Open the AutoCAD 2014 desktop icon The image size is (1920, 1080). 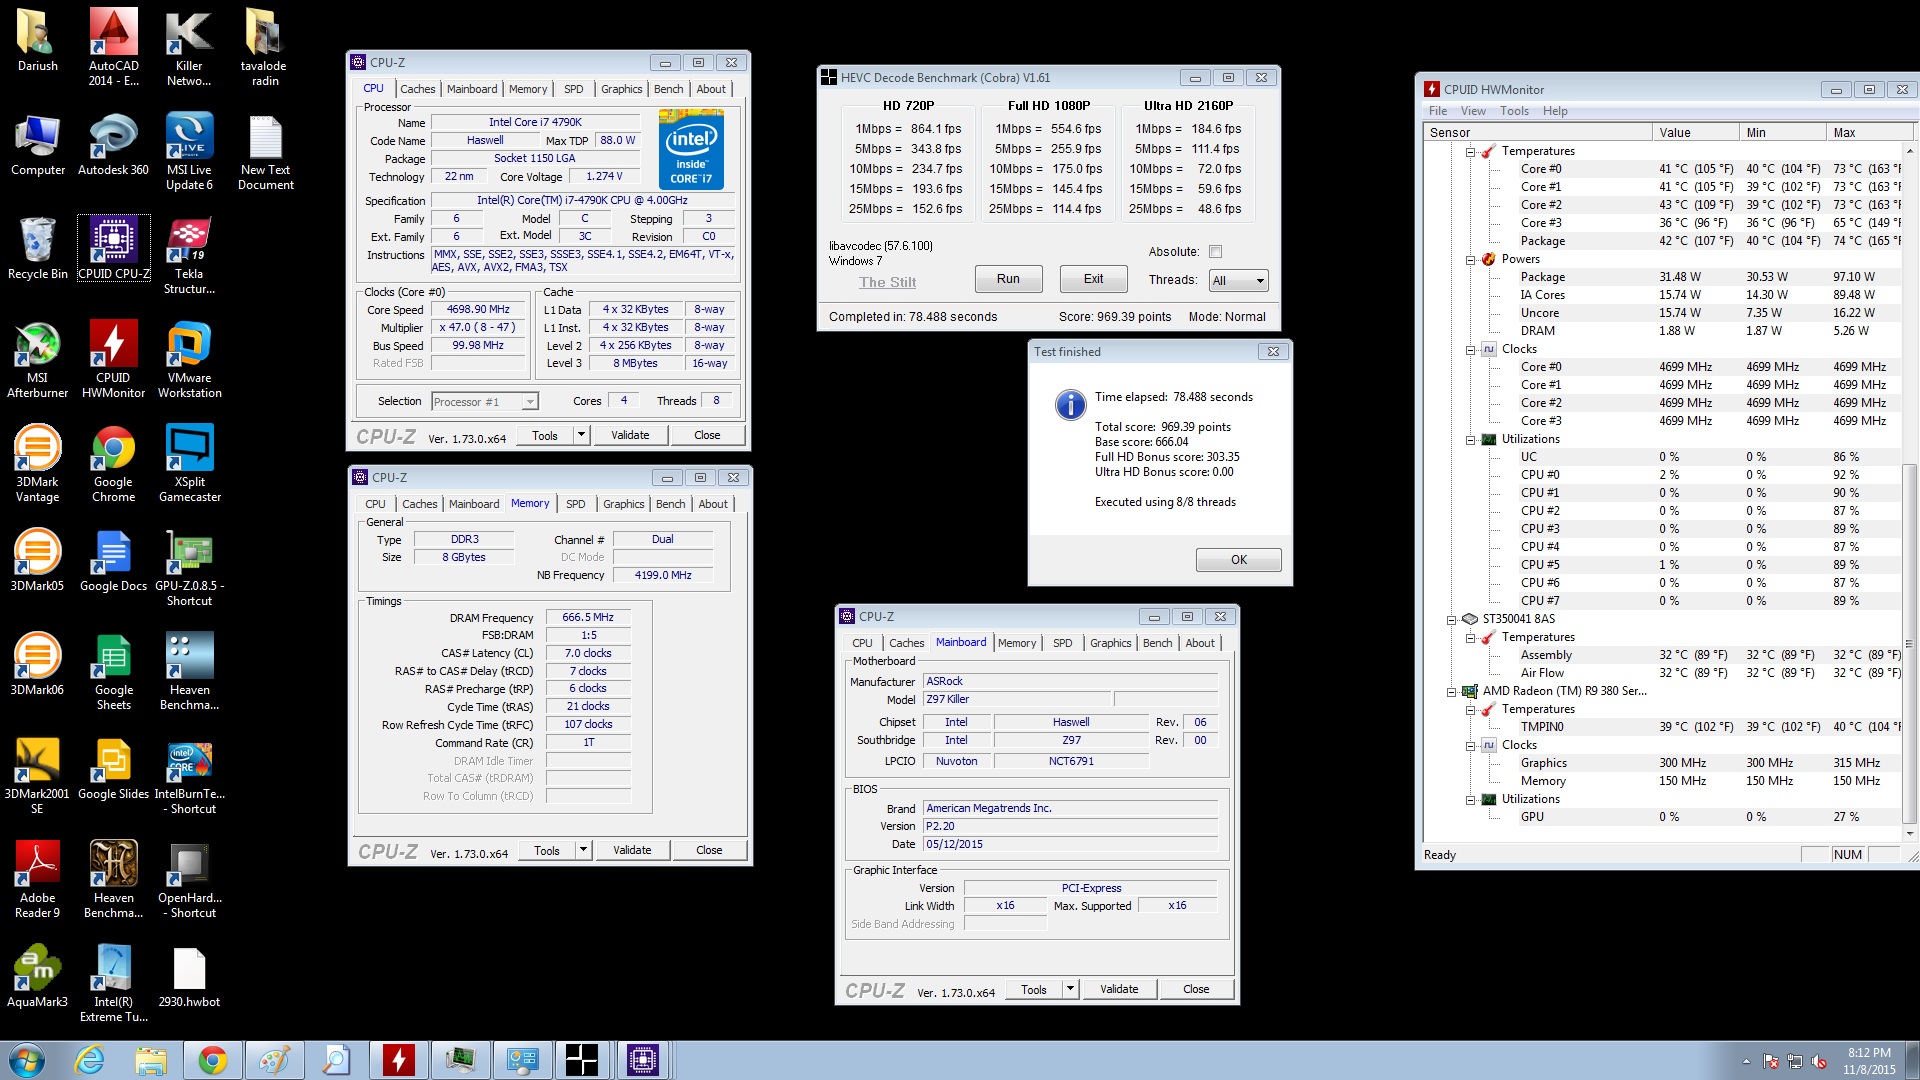(x=113, y=46)
